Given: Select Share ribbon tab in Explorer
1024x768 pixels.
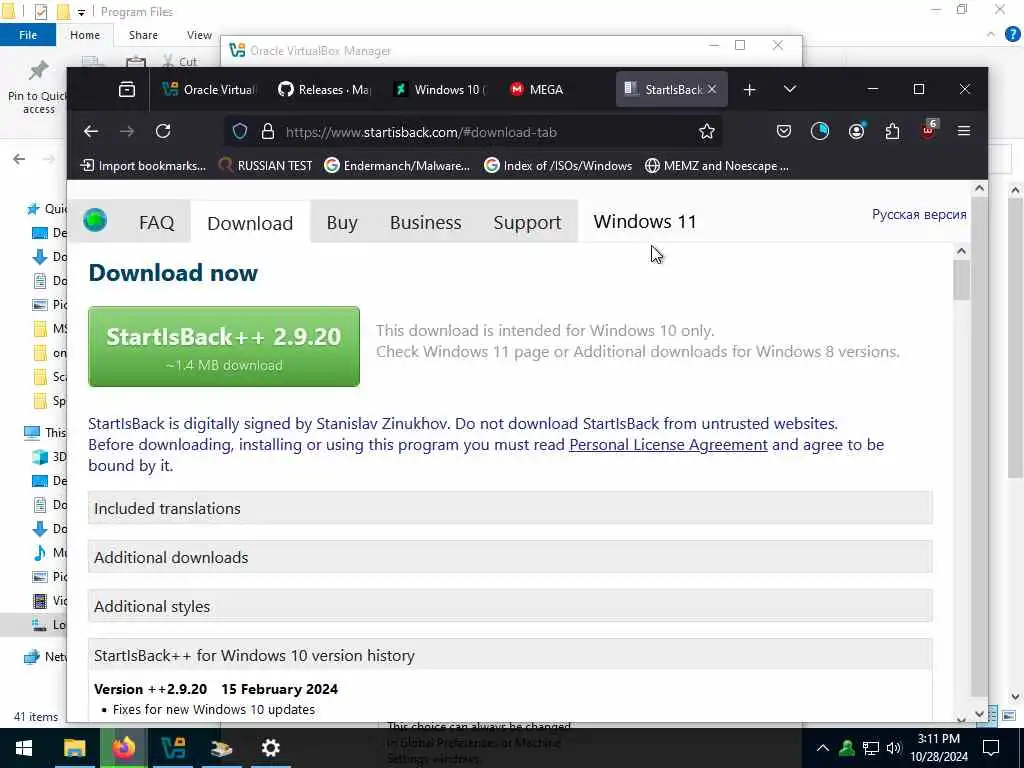Looking at the screenshot, I should pyautogui.click(x=143, y=35).
